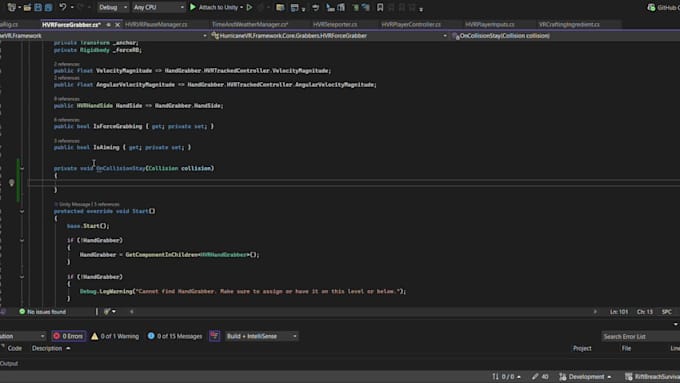The image size is (680, 383).
Task: Pin the HVRForceGrabber.cs tab
Action: click(x=108, y=25)
